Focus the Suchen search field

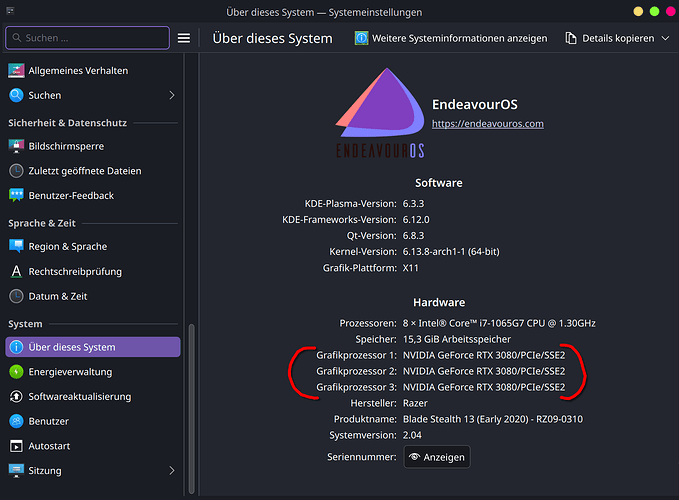(87, 38)
